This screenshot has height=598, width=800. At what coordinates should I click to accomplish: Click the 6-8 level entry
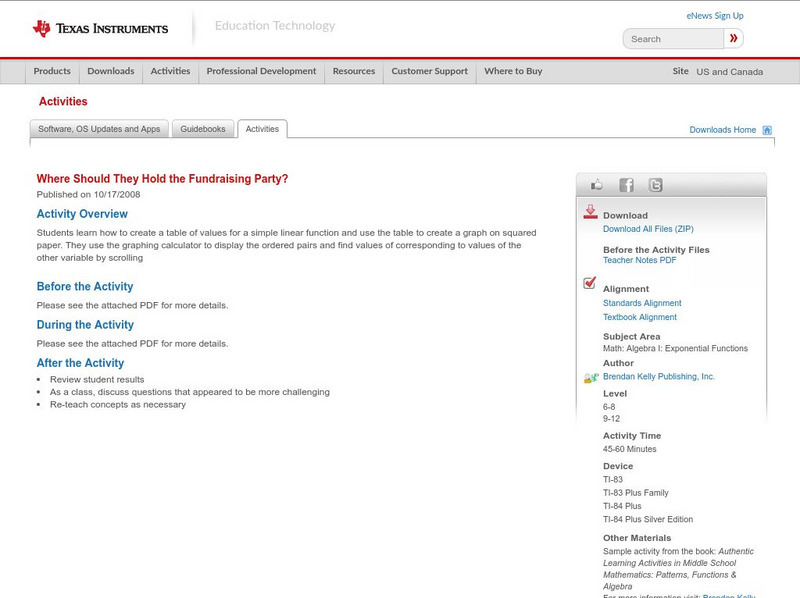(609, 407)
